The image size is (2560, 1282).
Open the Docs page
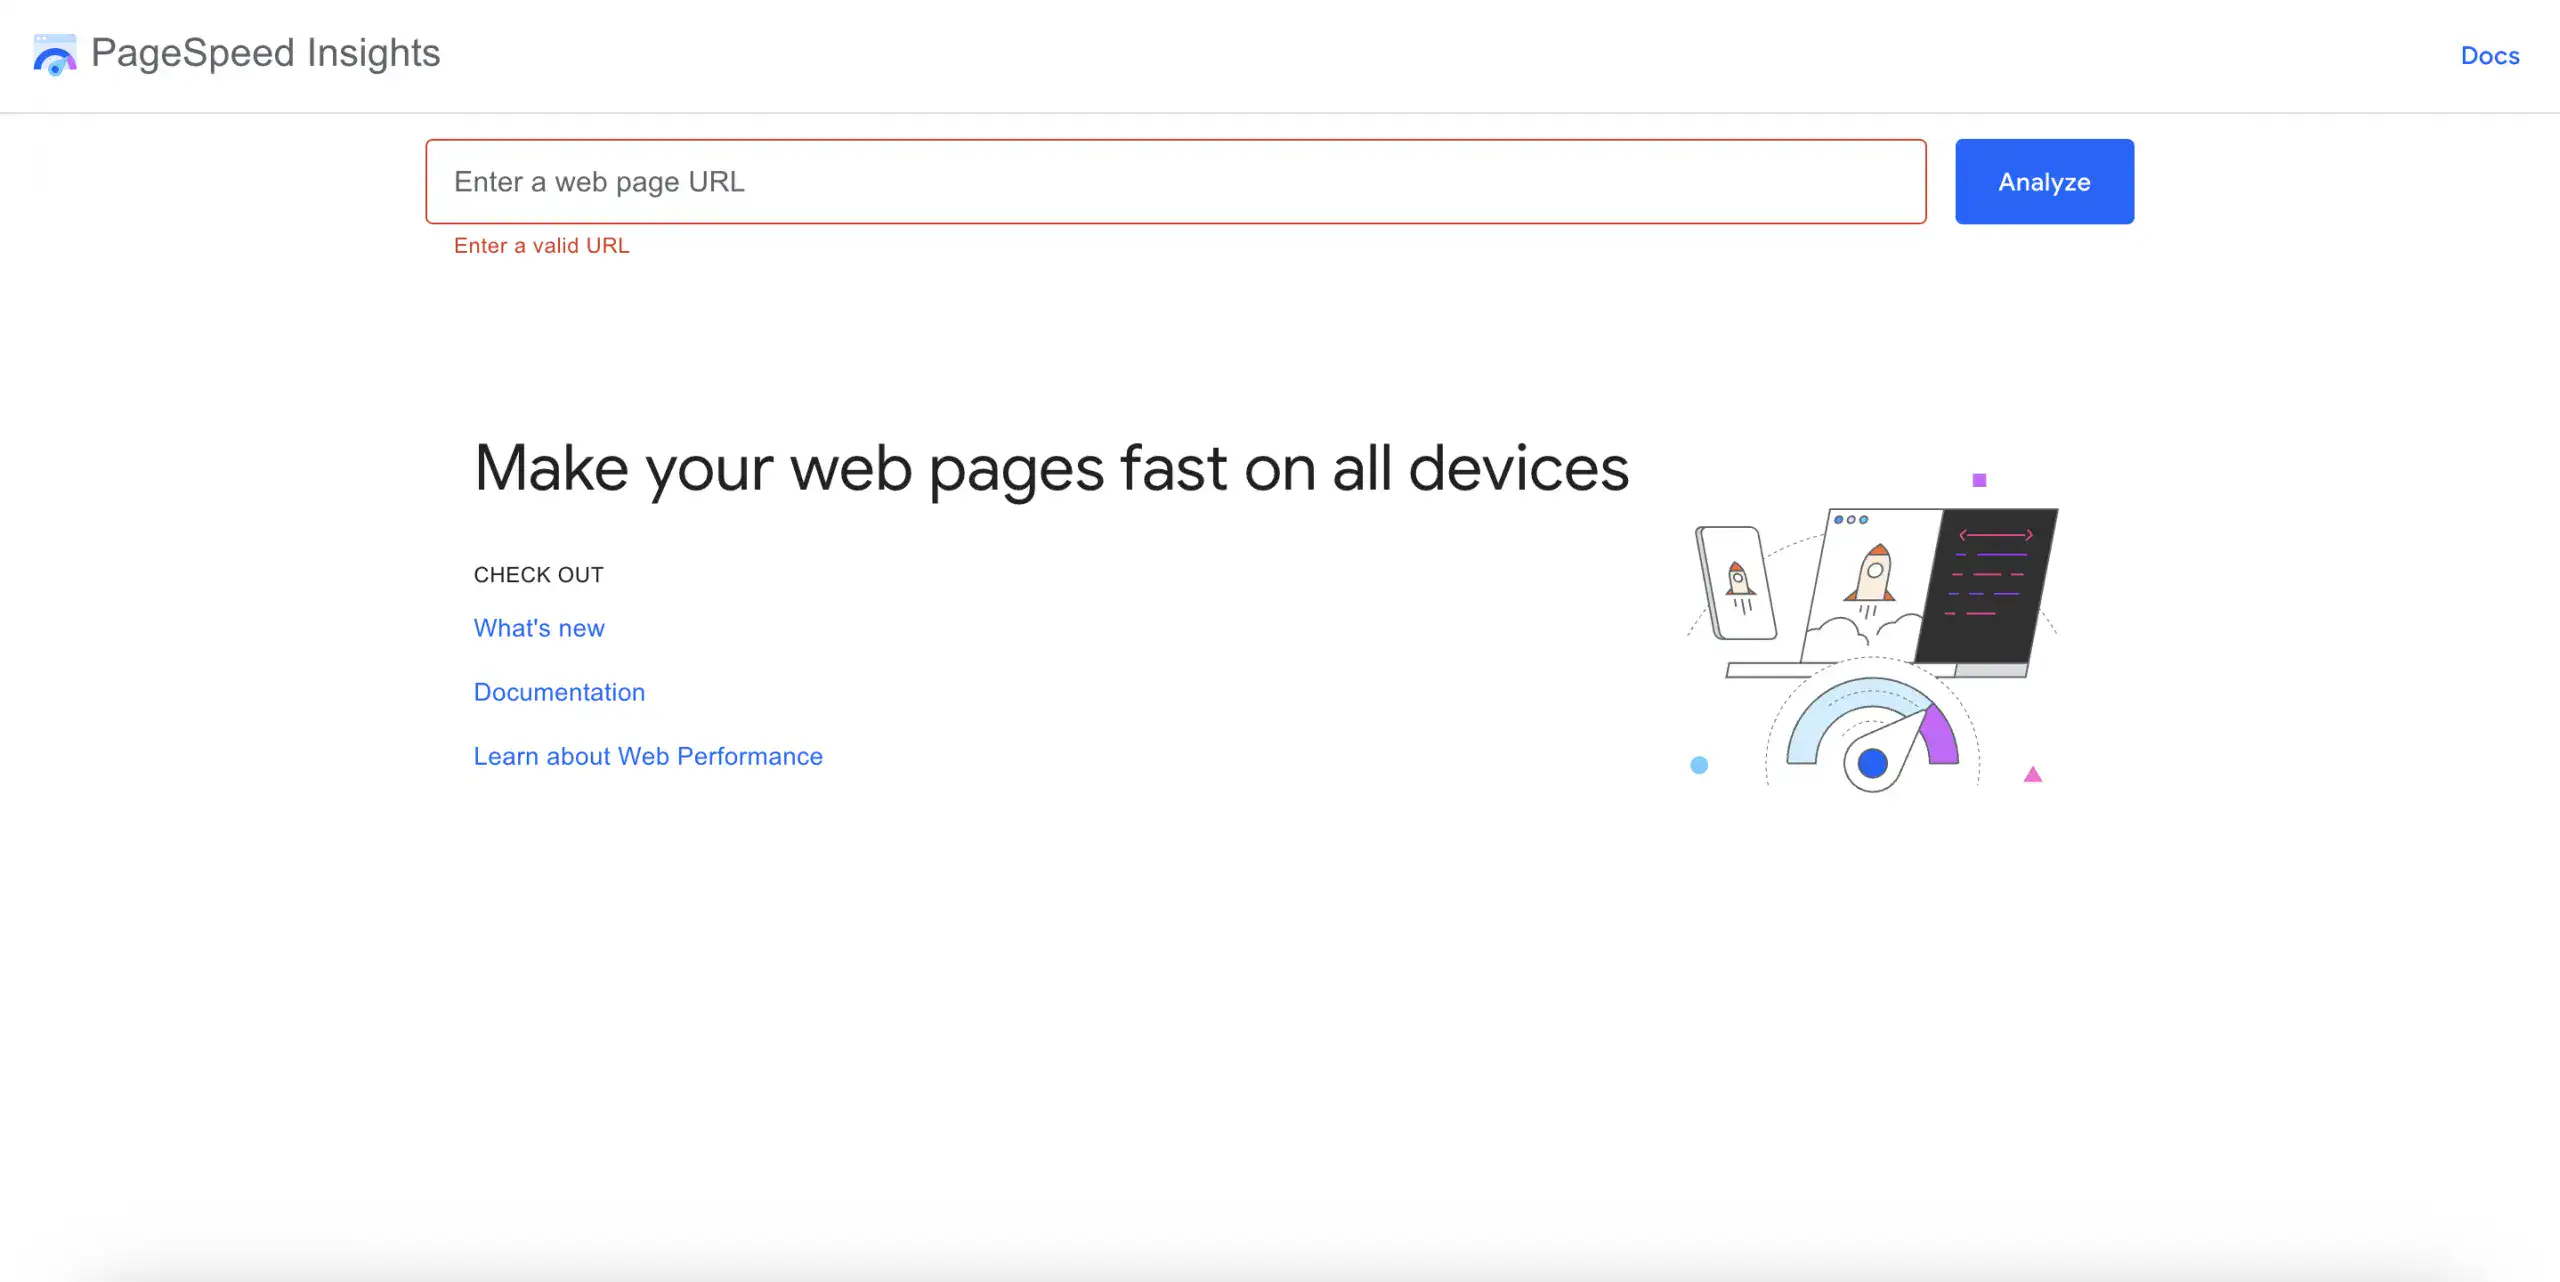[x=2489, y=55]
